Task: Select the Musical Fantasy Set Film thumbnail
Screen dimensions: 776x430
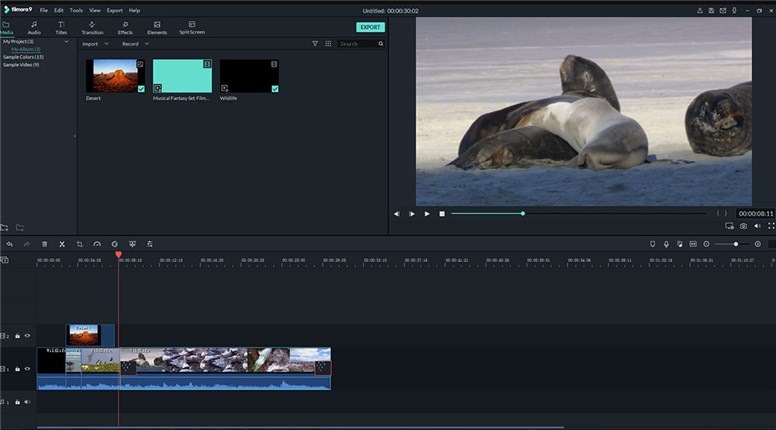Action: coord(182,76)
